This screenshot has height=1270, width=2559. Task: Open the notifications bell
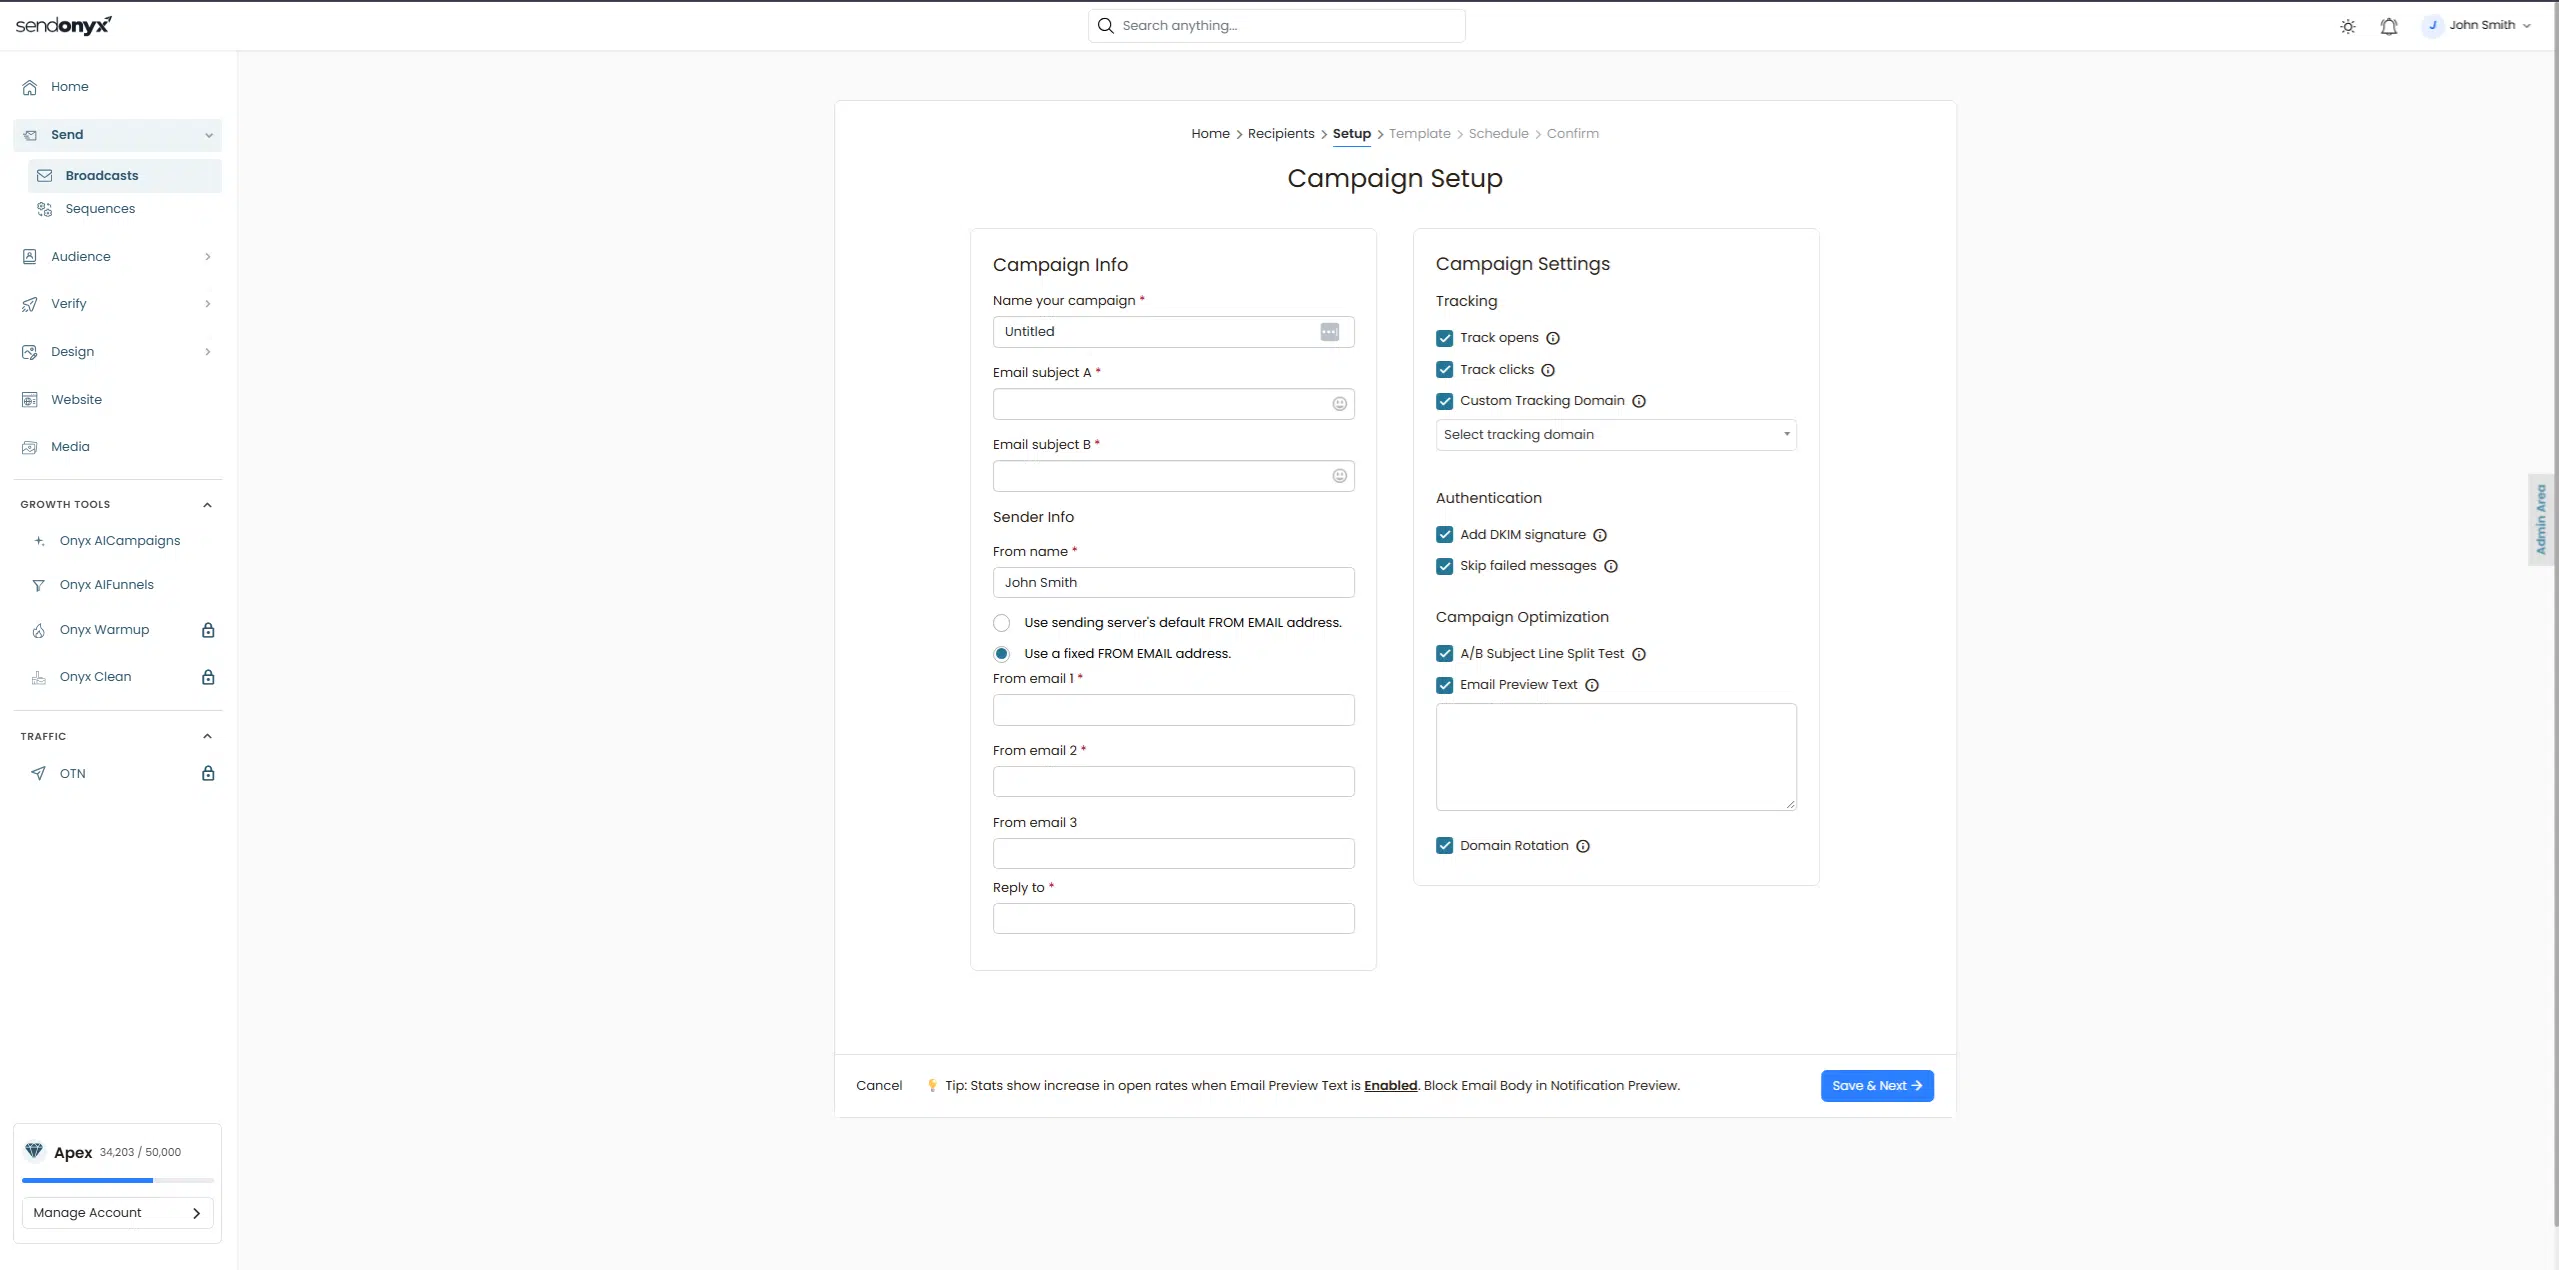pyautogui.click(x=2388, y=26)
